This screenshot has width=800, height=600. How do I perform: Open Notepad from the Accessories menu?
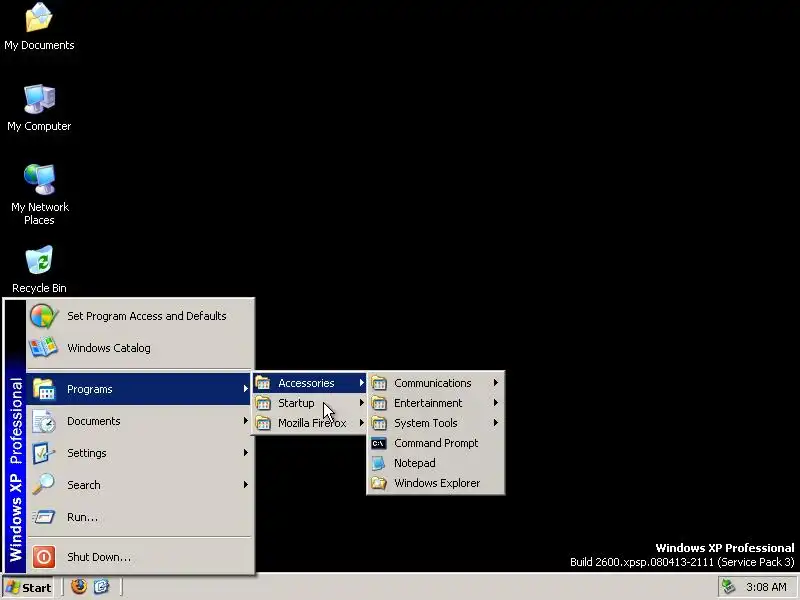[x=436, y=463]
